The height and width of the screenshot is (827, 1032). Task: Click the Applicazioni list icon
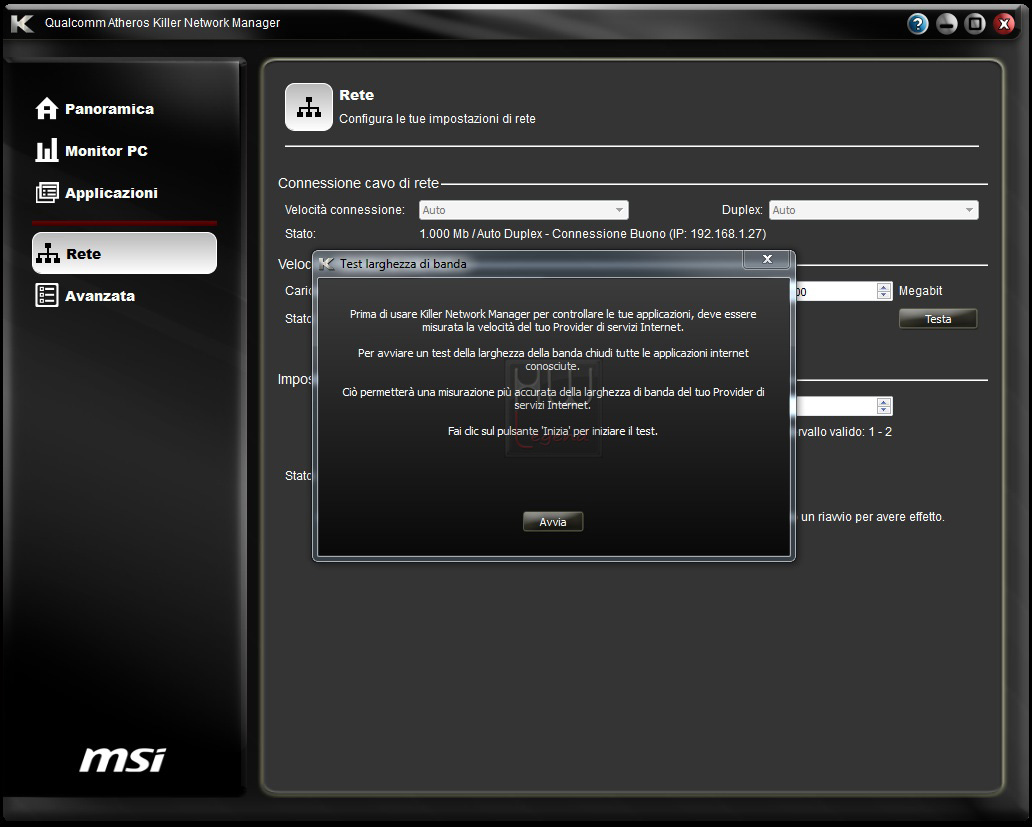point(47,193)
